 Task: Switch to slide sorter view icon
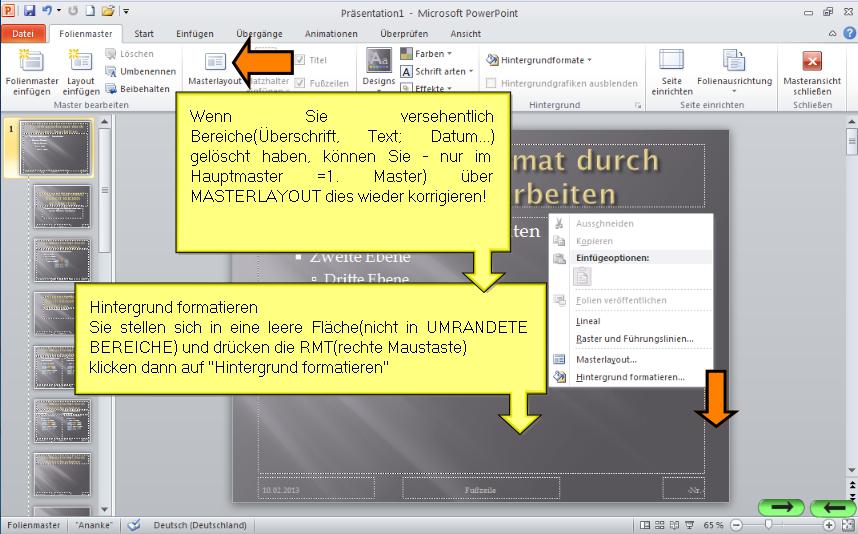pyautogui.click(x=661, y=525)
